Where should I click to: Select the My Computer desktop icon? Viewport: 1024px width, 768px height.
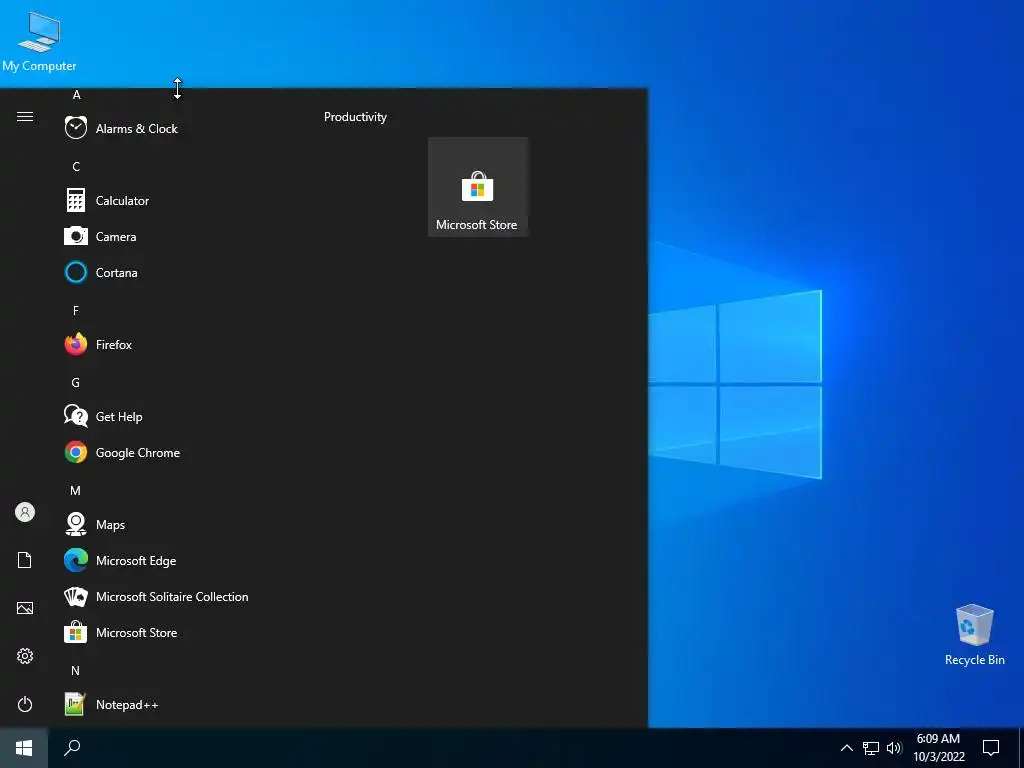[x=39, y=41]
